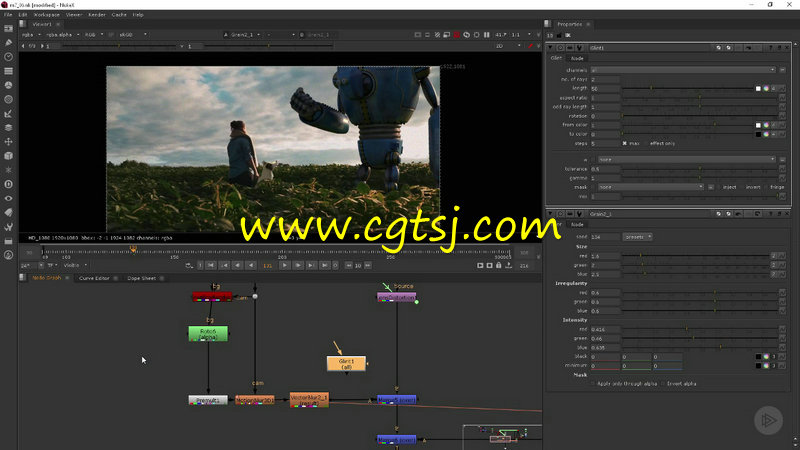The image size is (800, 450).
Task: Switch to the Node tab in Glint1 panel
Action: [x=577, y=58]
